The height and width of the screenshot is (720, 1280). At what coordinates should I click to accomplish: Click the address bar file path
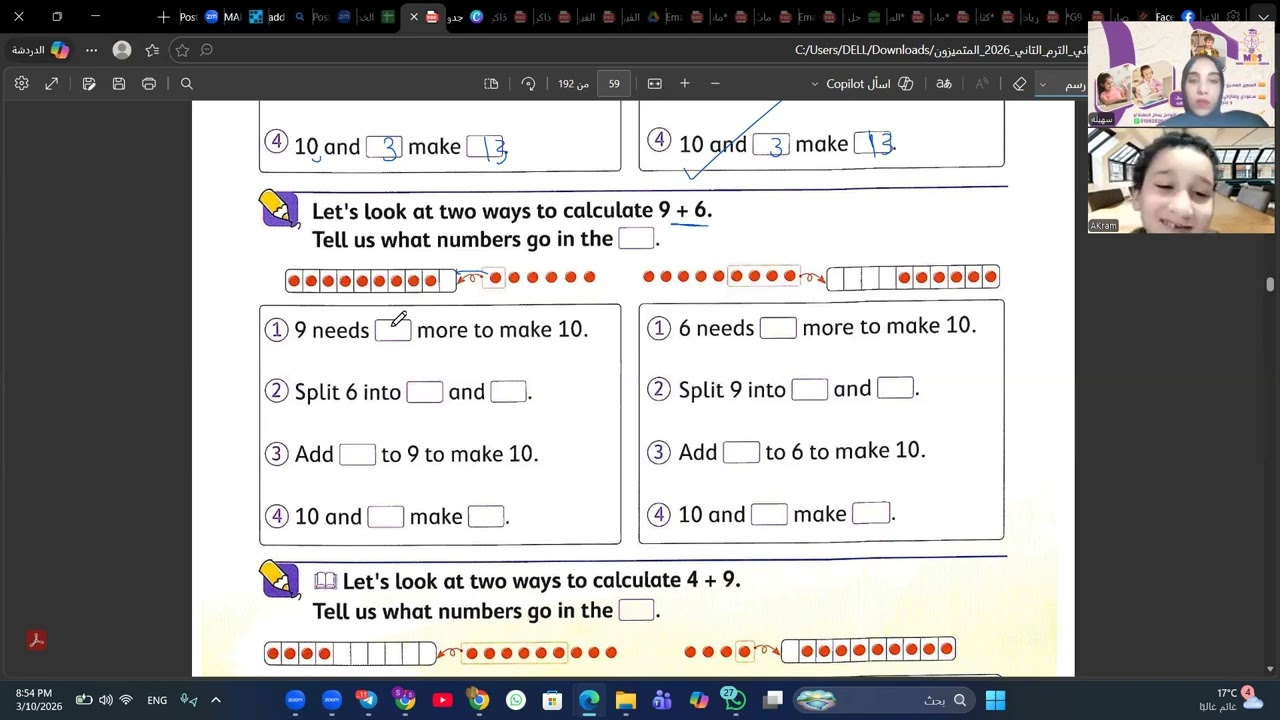point(940,50)
